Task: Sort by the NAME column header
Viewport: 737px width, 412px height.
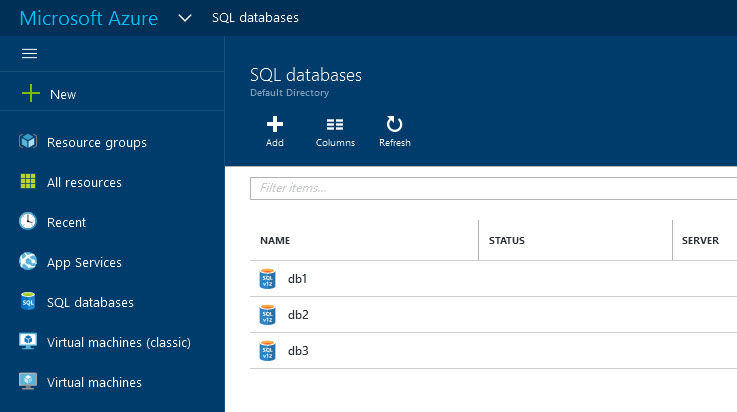Action: coord(275,241)
